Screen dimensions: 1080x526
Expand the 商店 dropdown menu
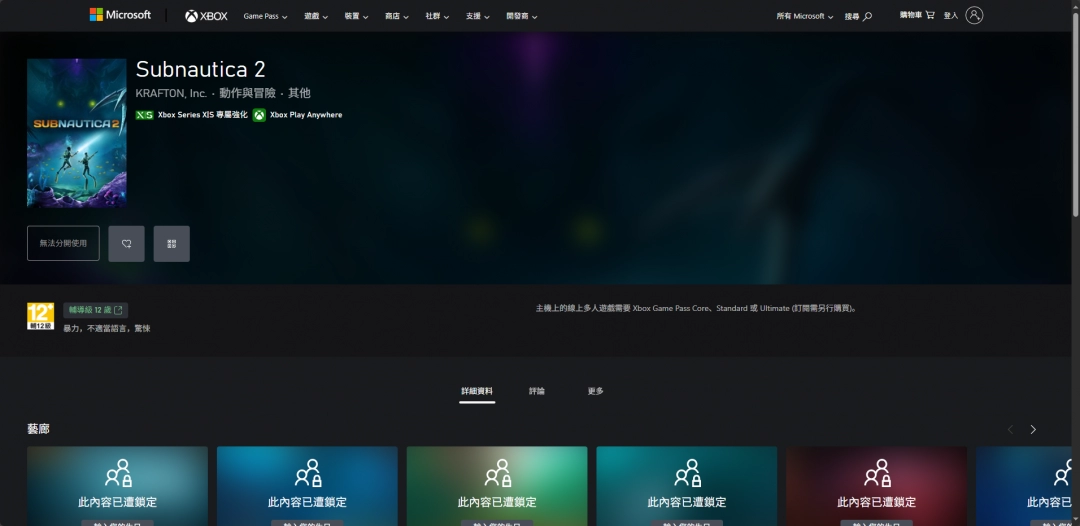tap(397, 16)
